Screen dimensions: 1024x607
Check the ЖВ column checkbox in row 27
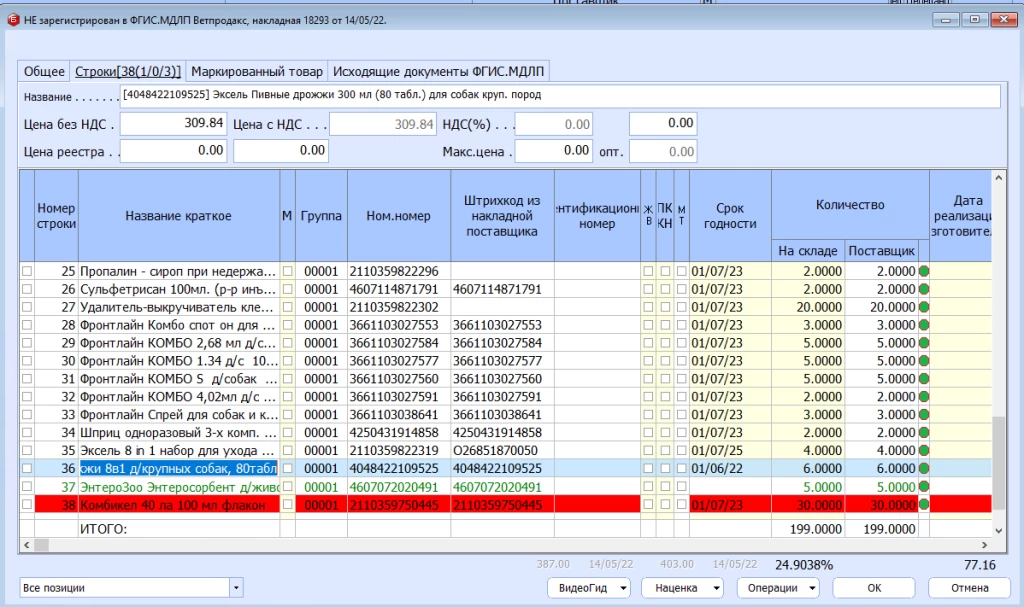[x=648, y=307]
